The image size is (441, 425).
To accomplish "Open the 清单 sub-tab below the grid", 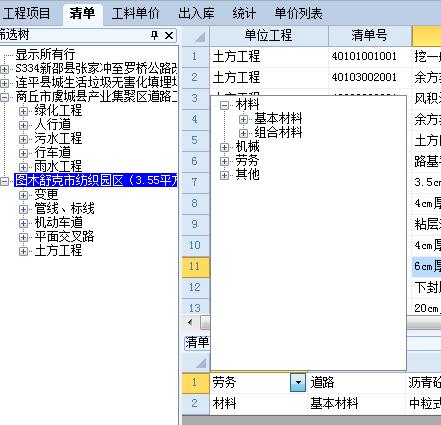I will pos(197,343).
